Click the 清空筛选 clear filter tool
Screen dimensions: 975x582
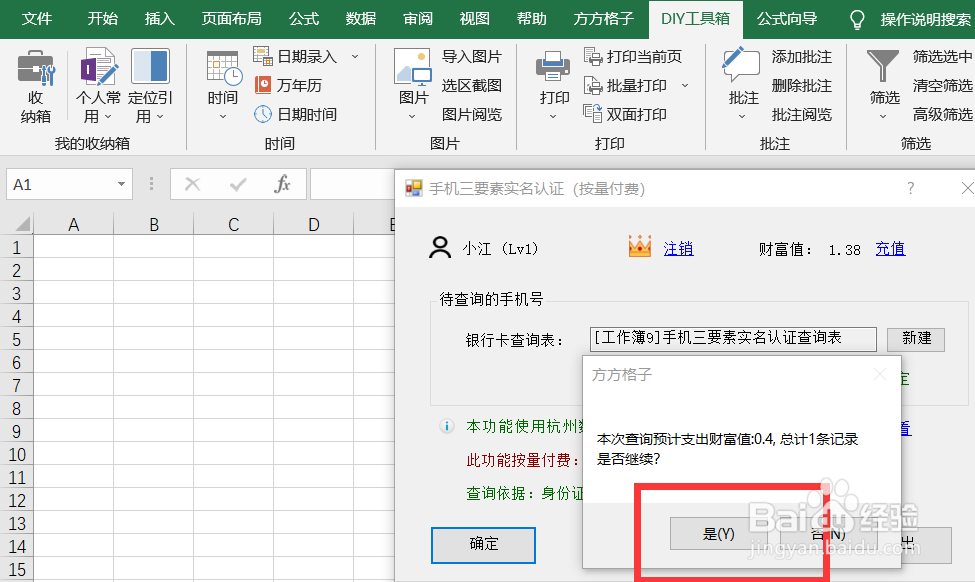[x=943, y=85]
